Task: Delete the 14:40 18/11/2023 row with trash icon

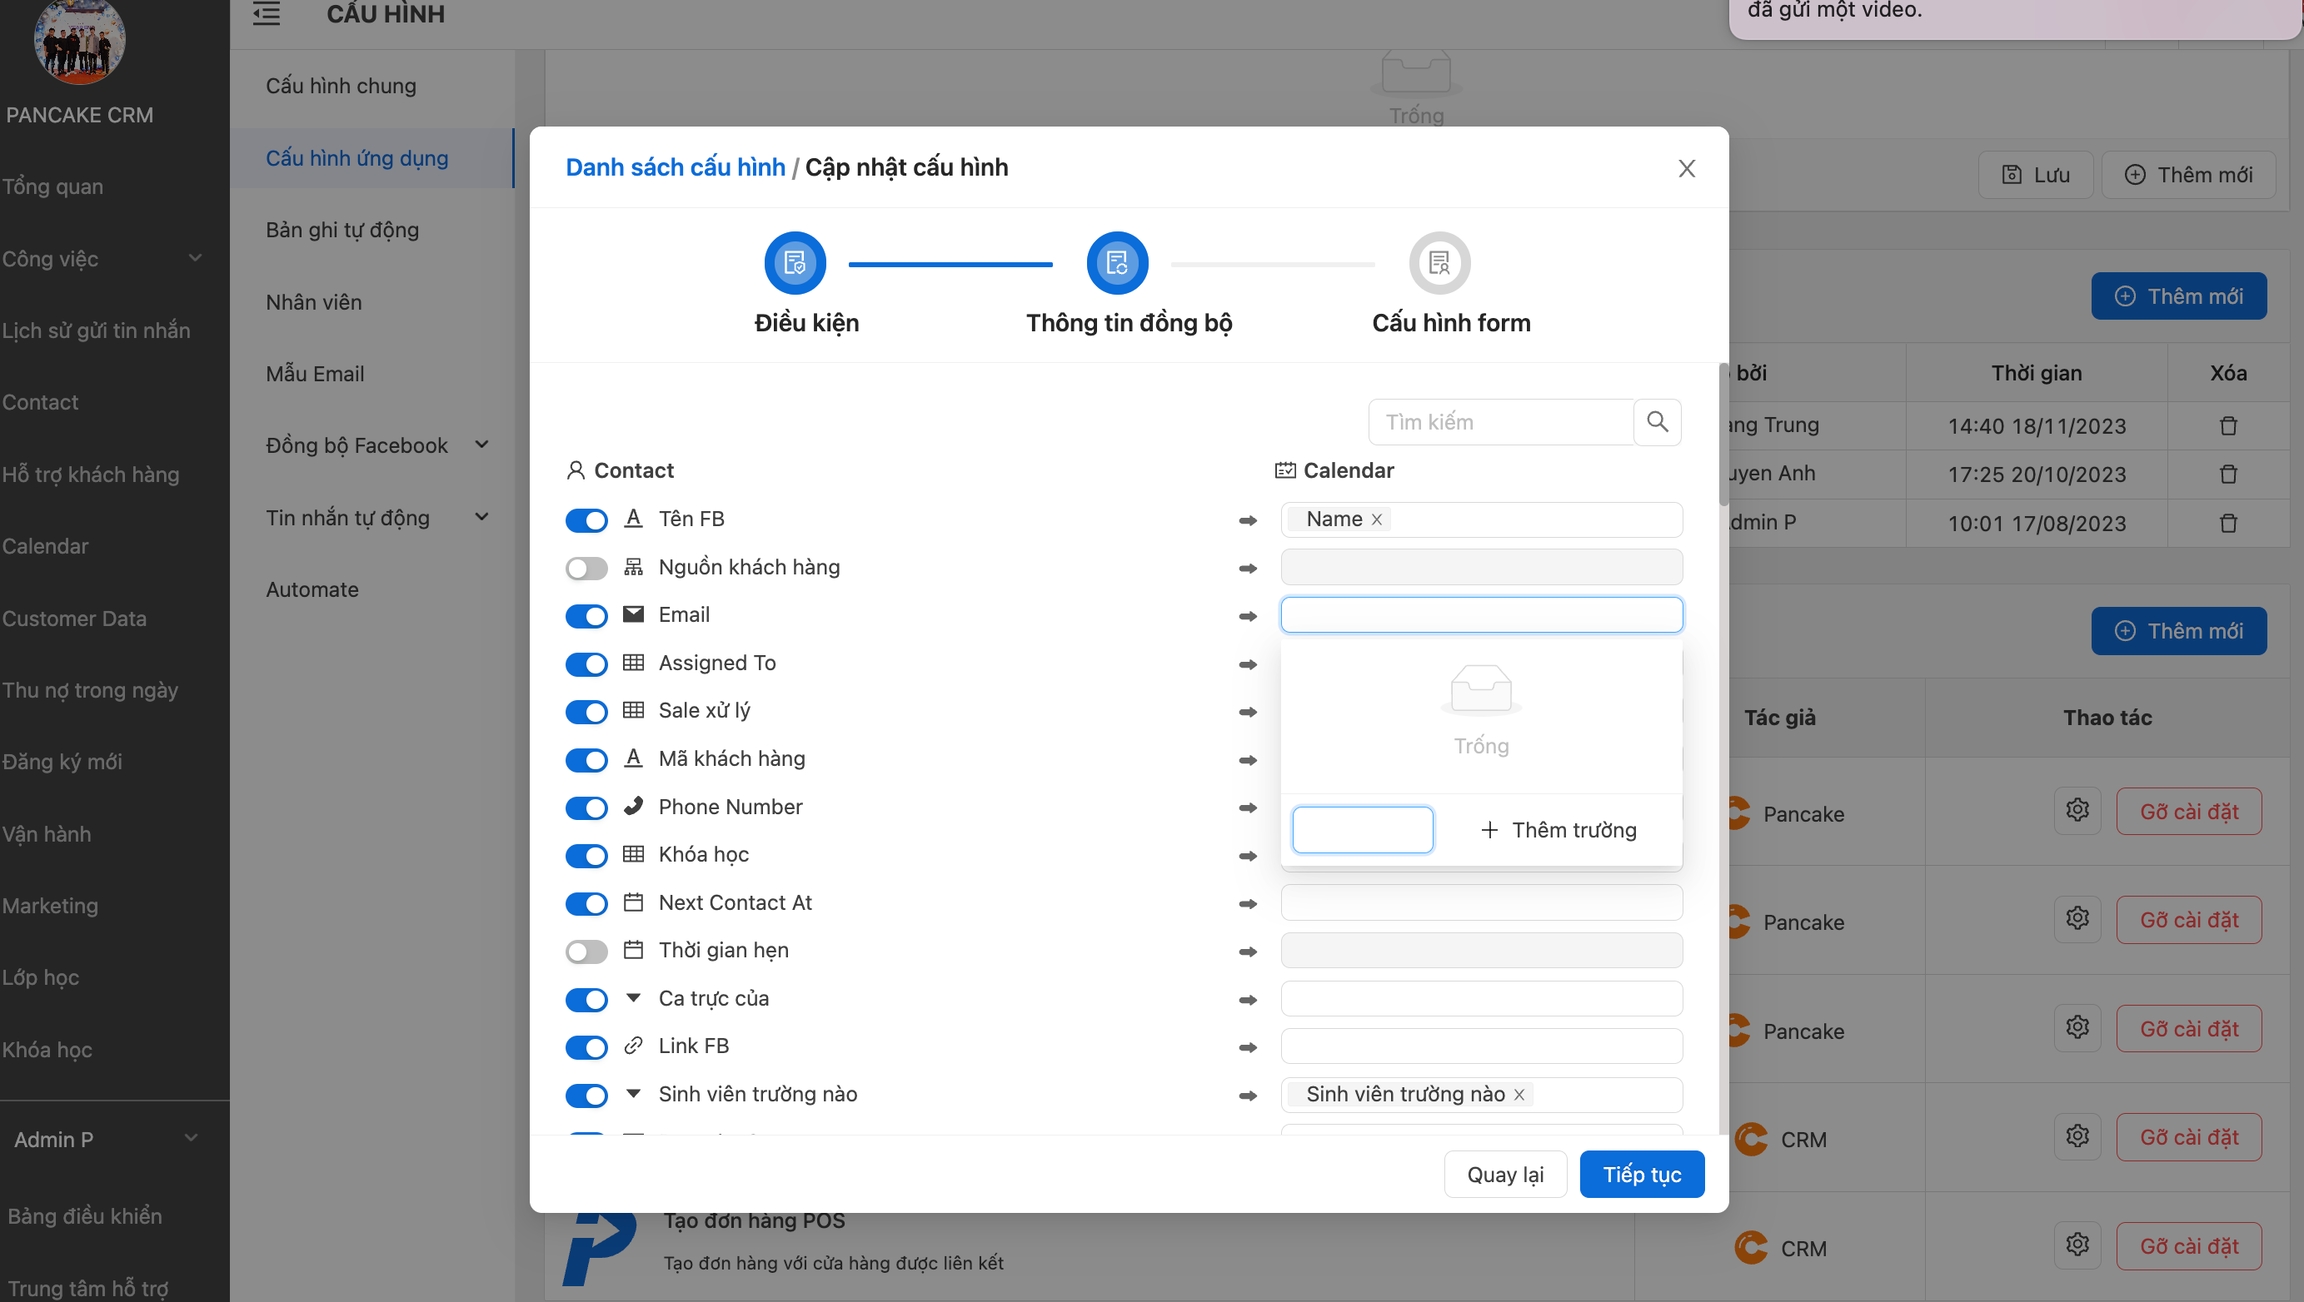Action: click(x=2228, y=426)
